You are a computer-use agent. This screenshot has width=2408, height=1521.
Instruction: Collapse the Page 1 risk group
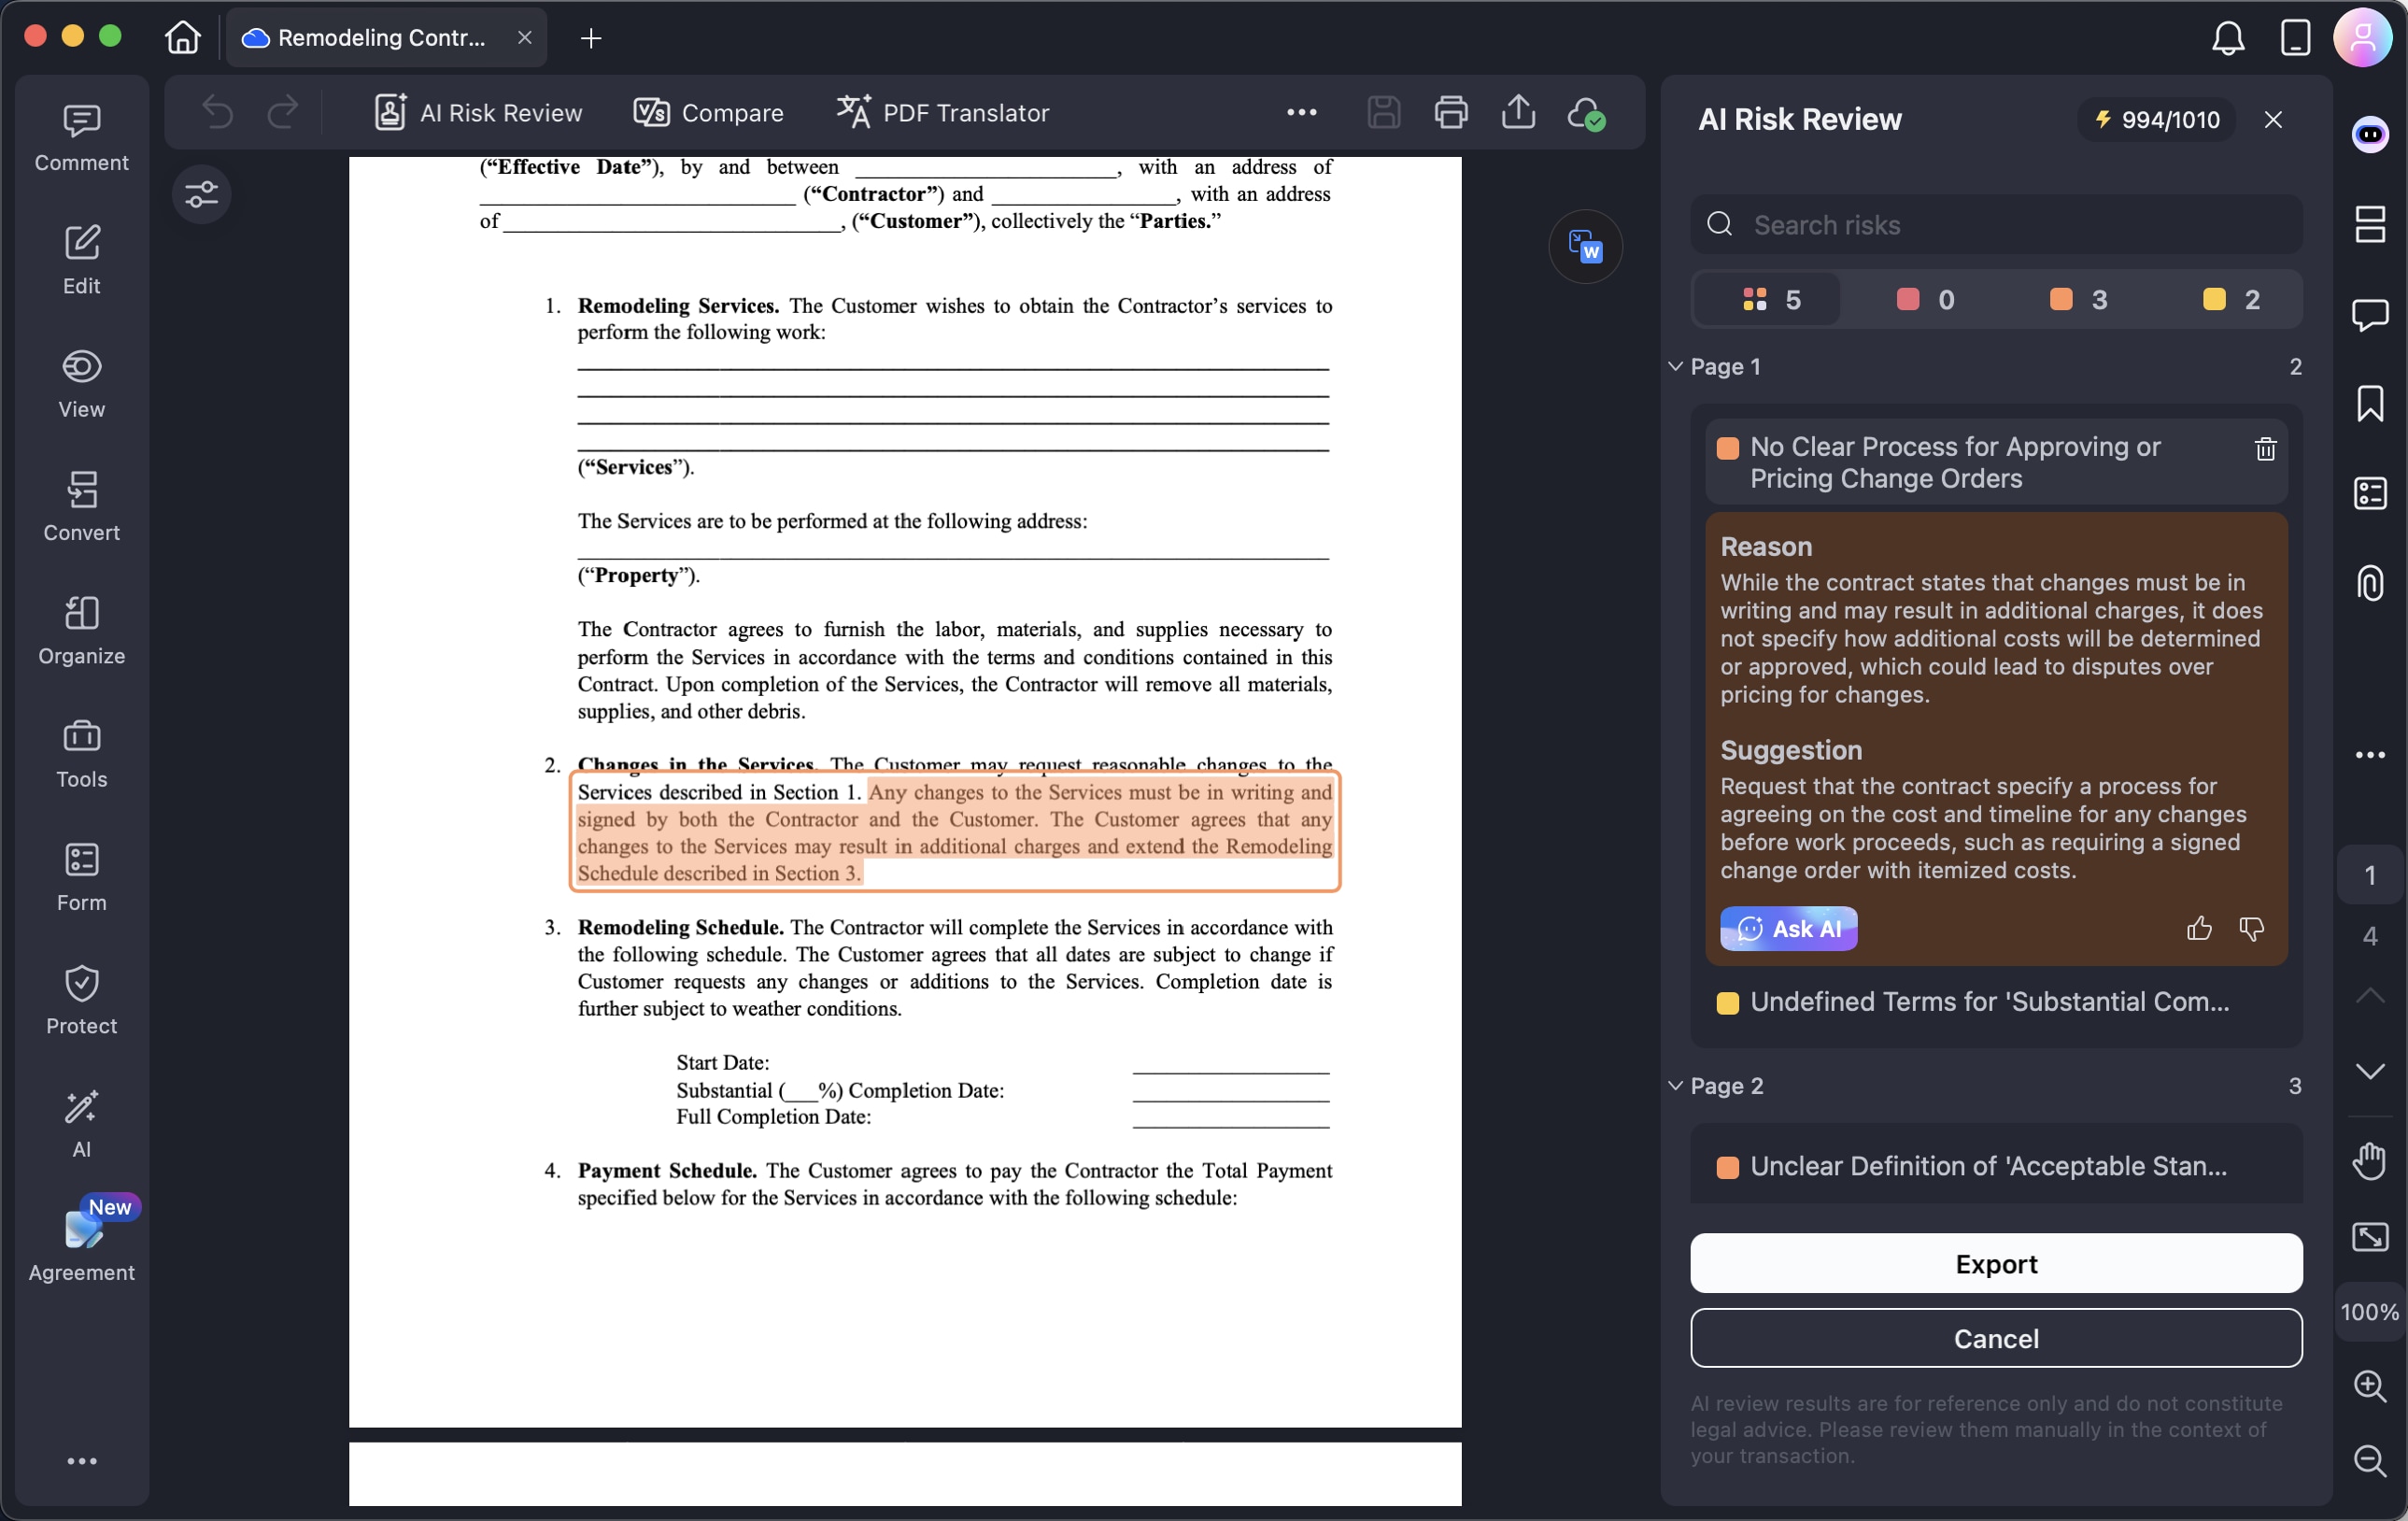pyautogui.click(x=1676, y=366)
